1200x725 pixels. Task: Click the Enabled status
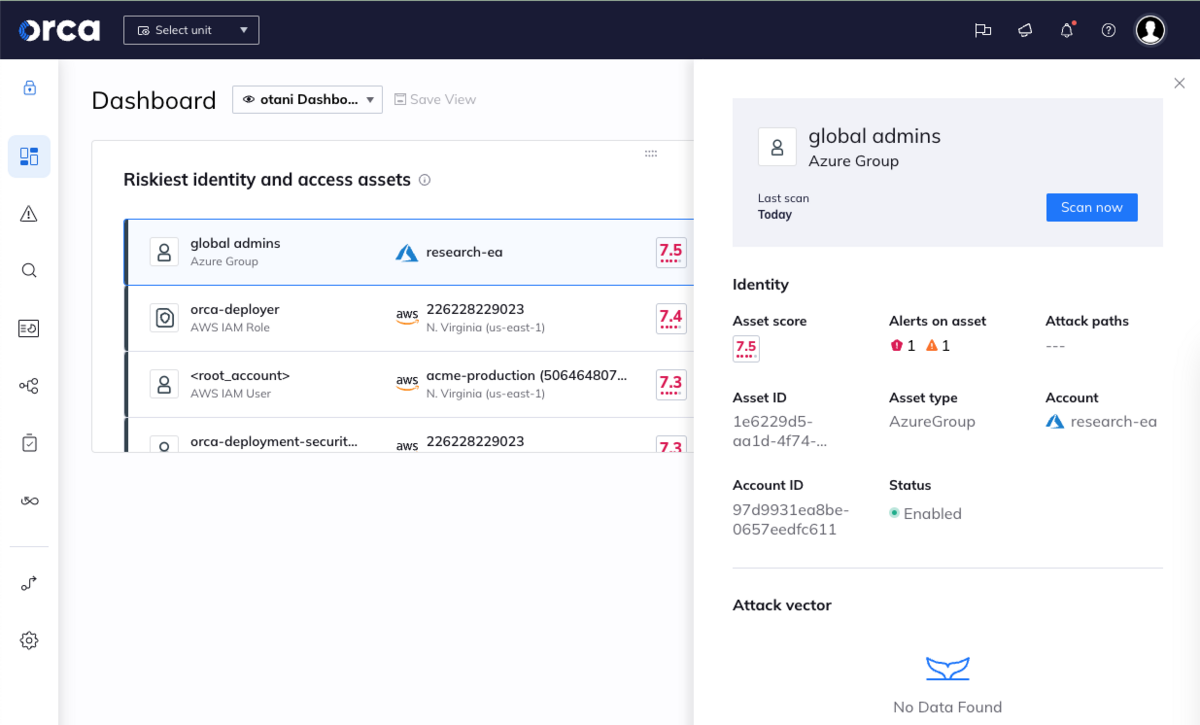925,513
